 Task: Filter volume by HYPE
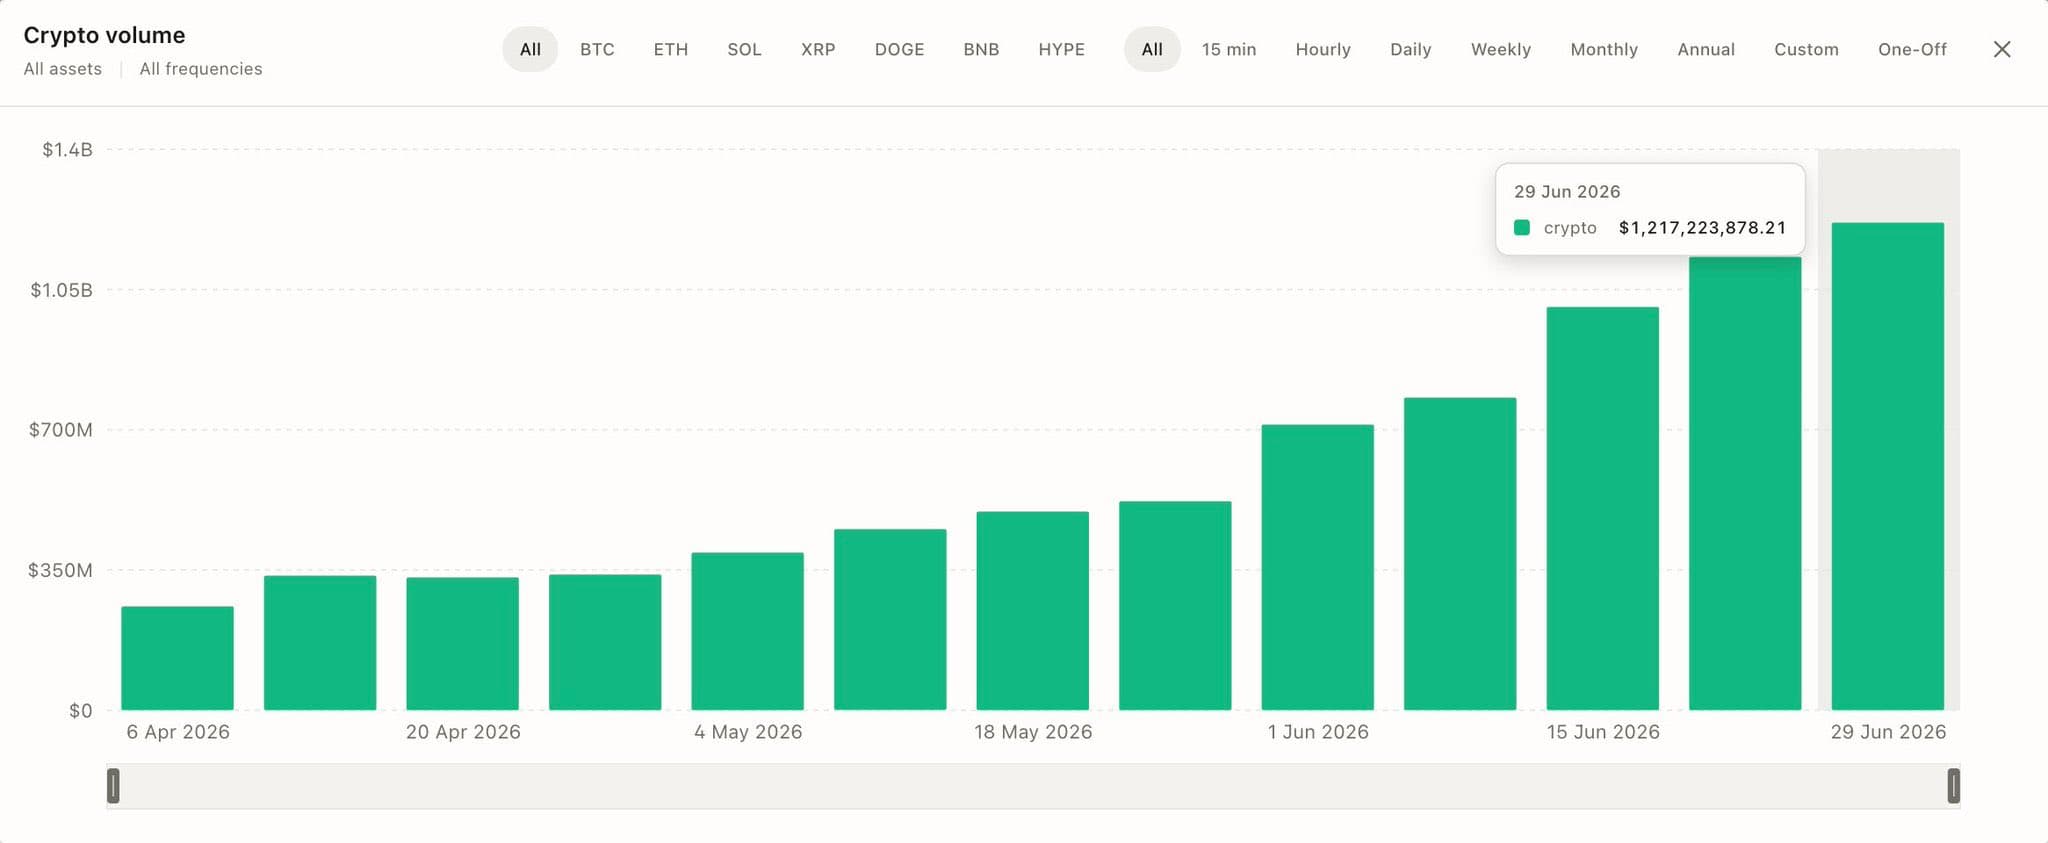point(1061,49)
